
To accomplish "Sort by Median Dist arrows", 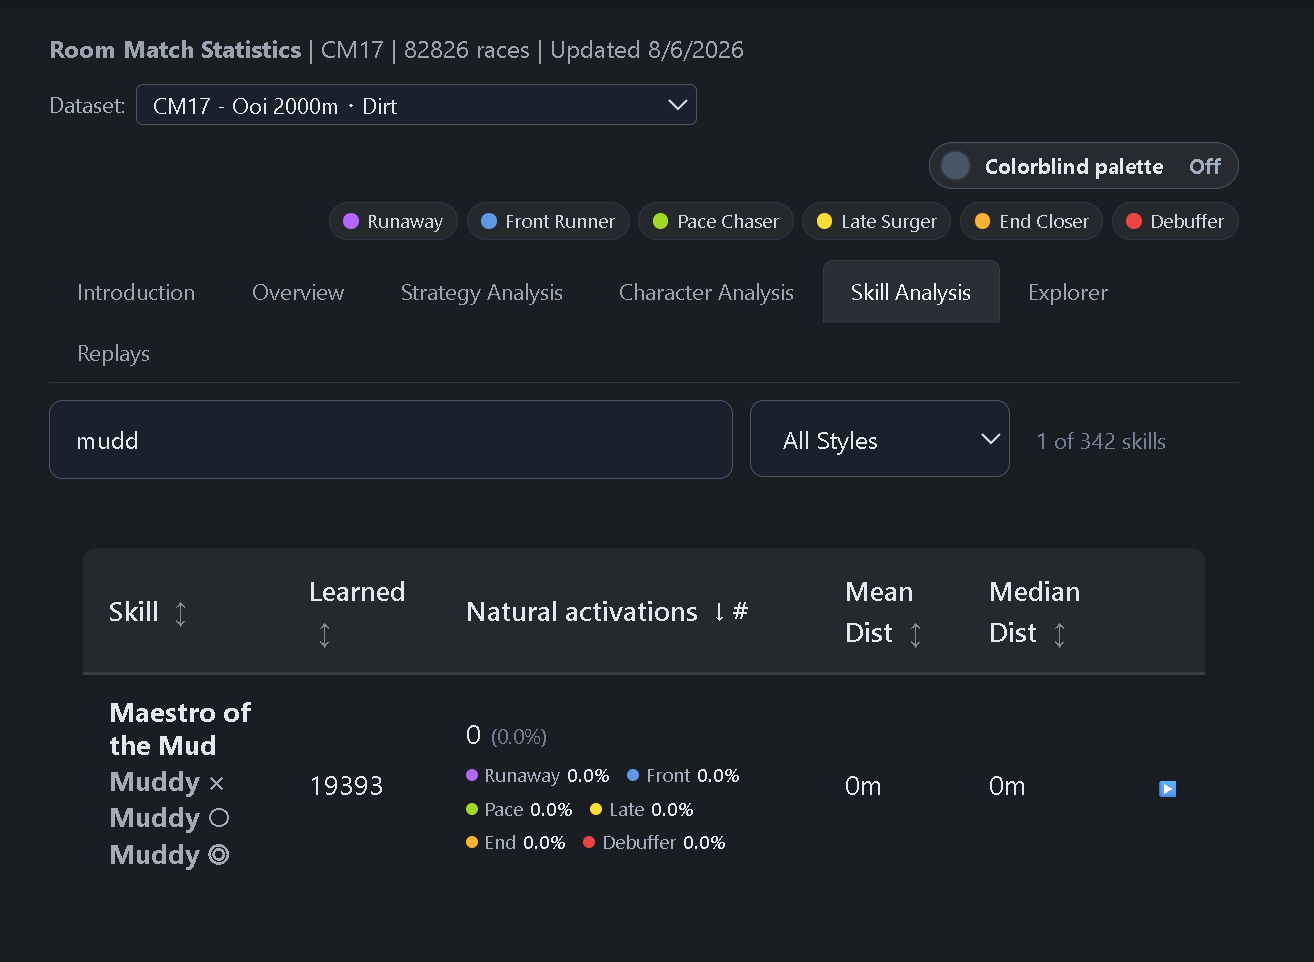I will pos(1059,634).
